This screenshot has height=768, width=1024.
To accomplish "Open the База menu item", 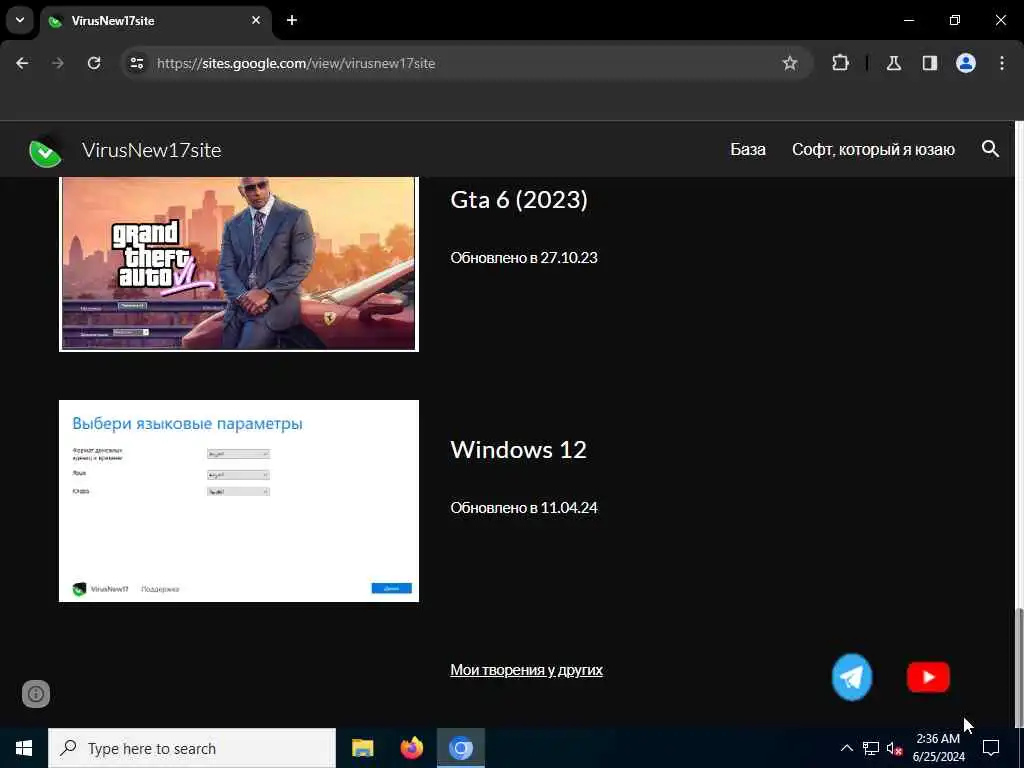I will click(x=748, y=150).
